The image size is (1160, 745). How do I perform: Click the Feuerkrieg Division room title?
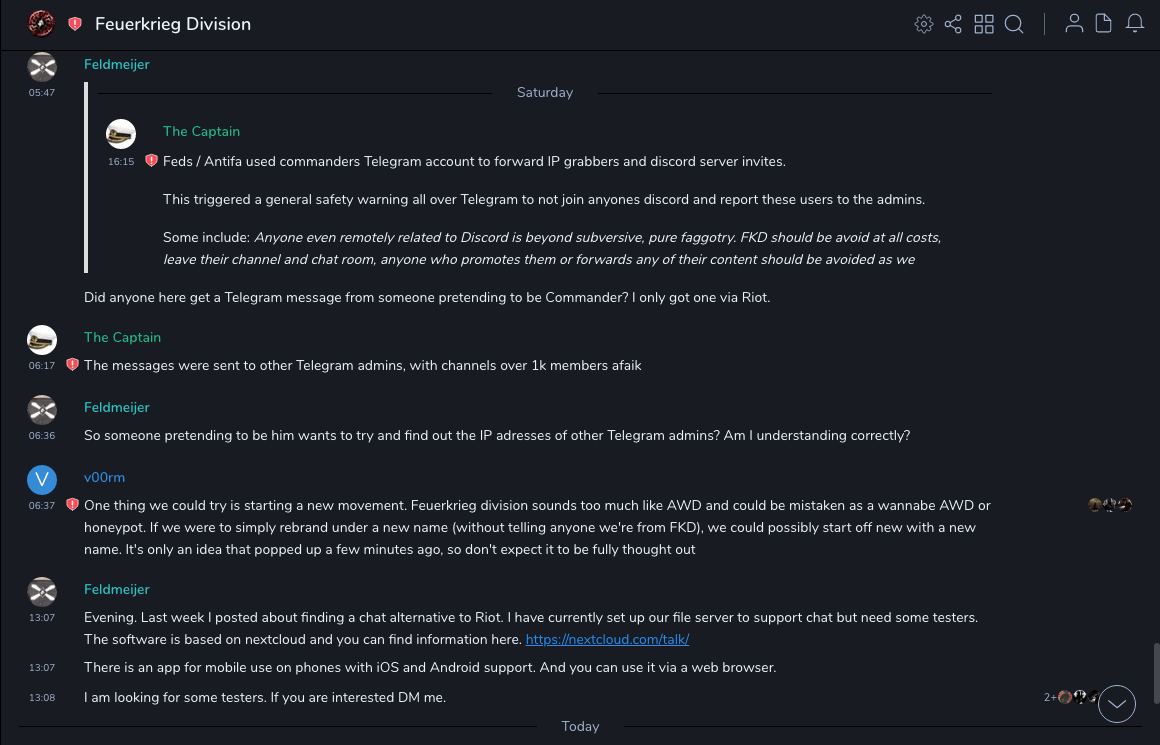[173, 24]
